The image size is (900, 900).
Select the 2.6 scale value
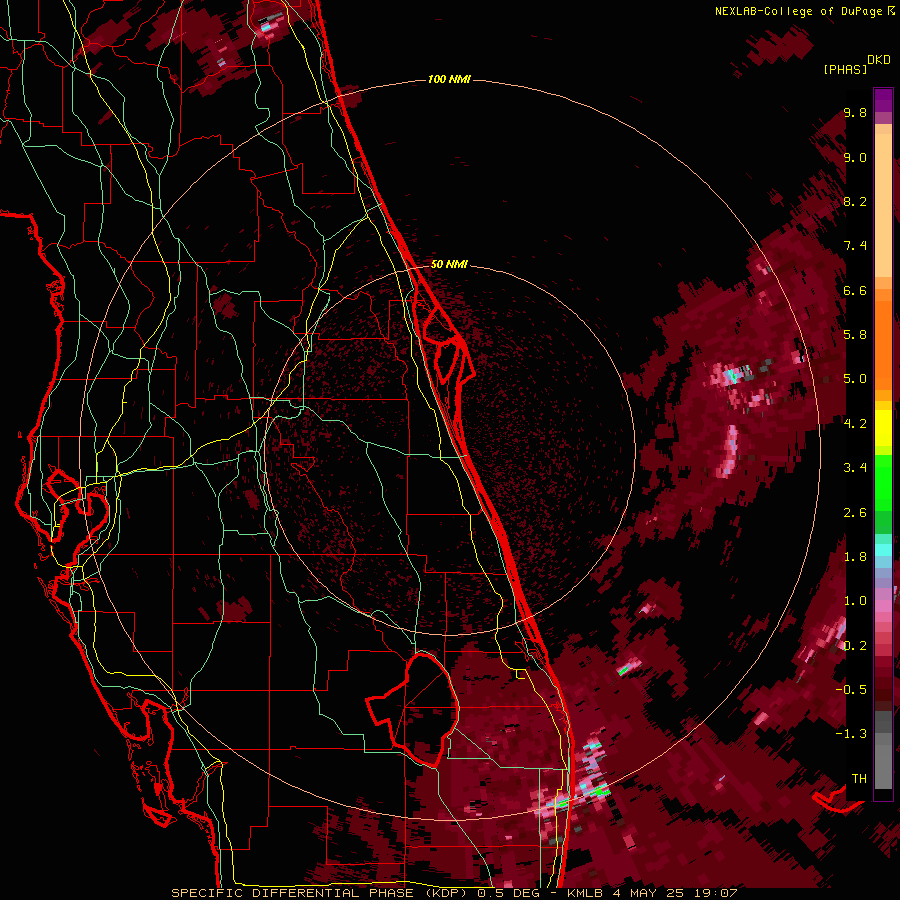(x=855, y=513)
